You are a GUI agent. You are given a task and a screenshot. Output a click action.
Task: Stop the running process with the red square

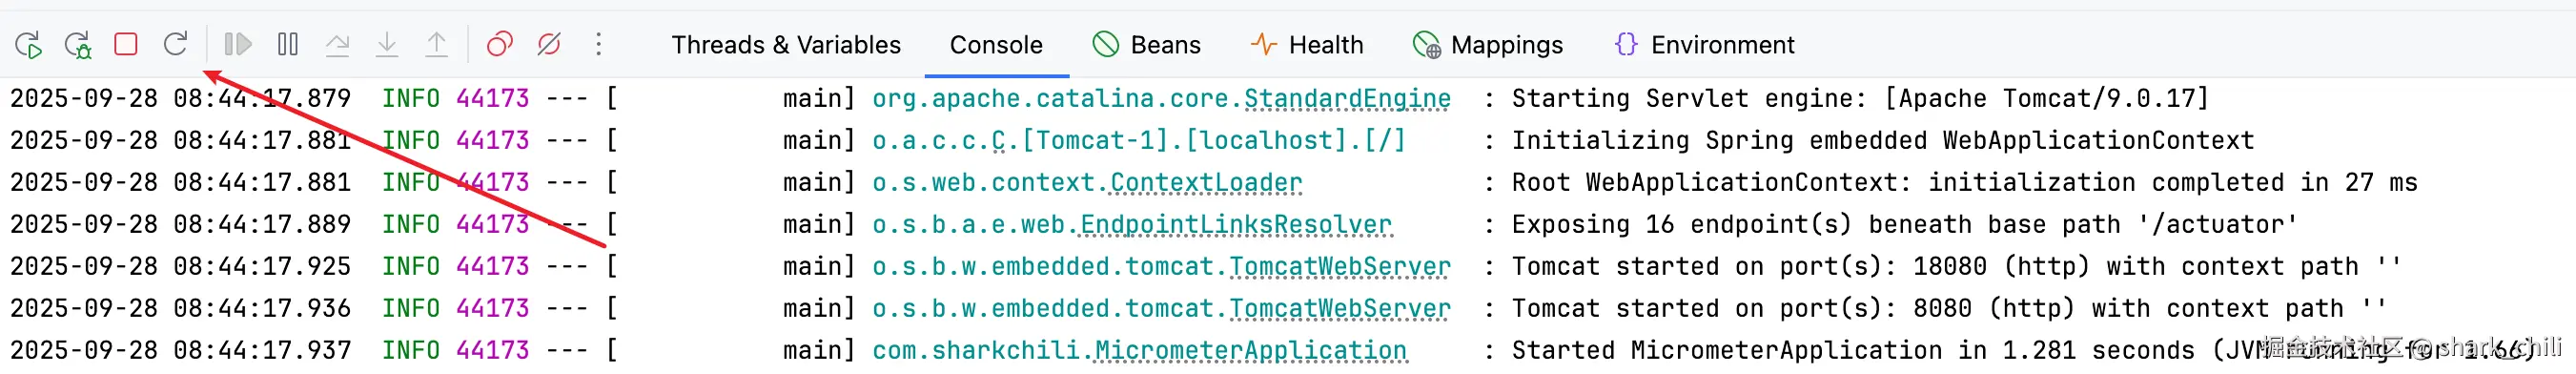tap(126, 44)
